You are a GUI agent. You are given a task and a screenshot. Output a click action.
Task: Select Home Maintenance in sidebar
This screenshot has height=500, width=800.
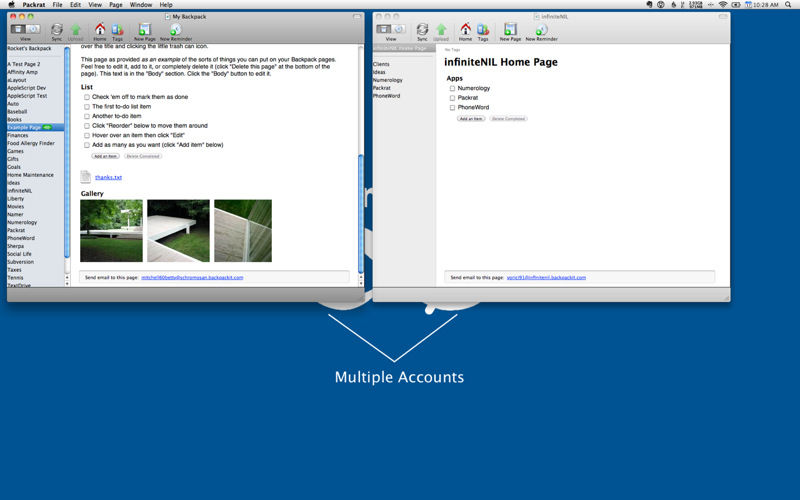[x=31, y=175]
